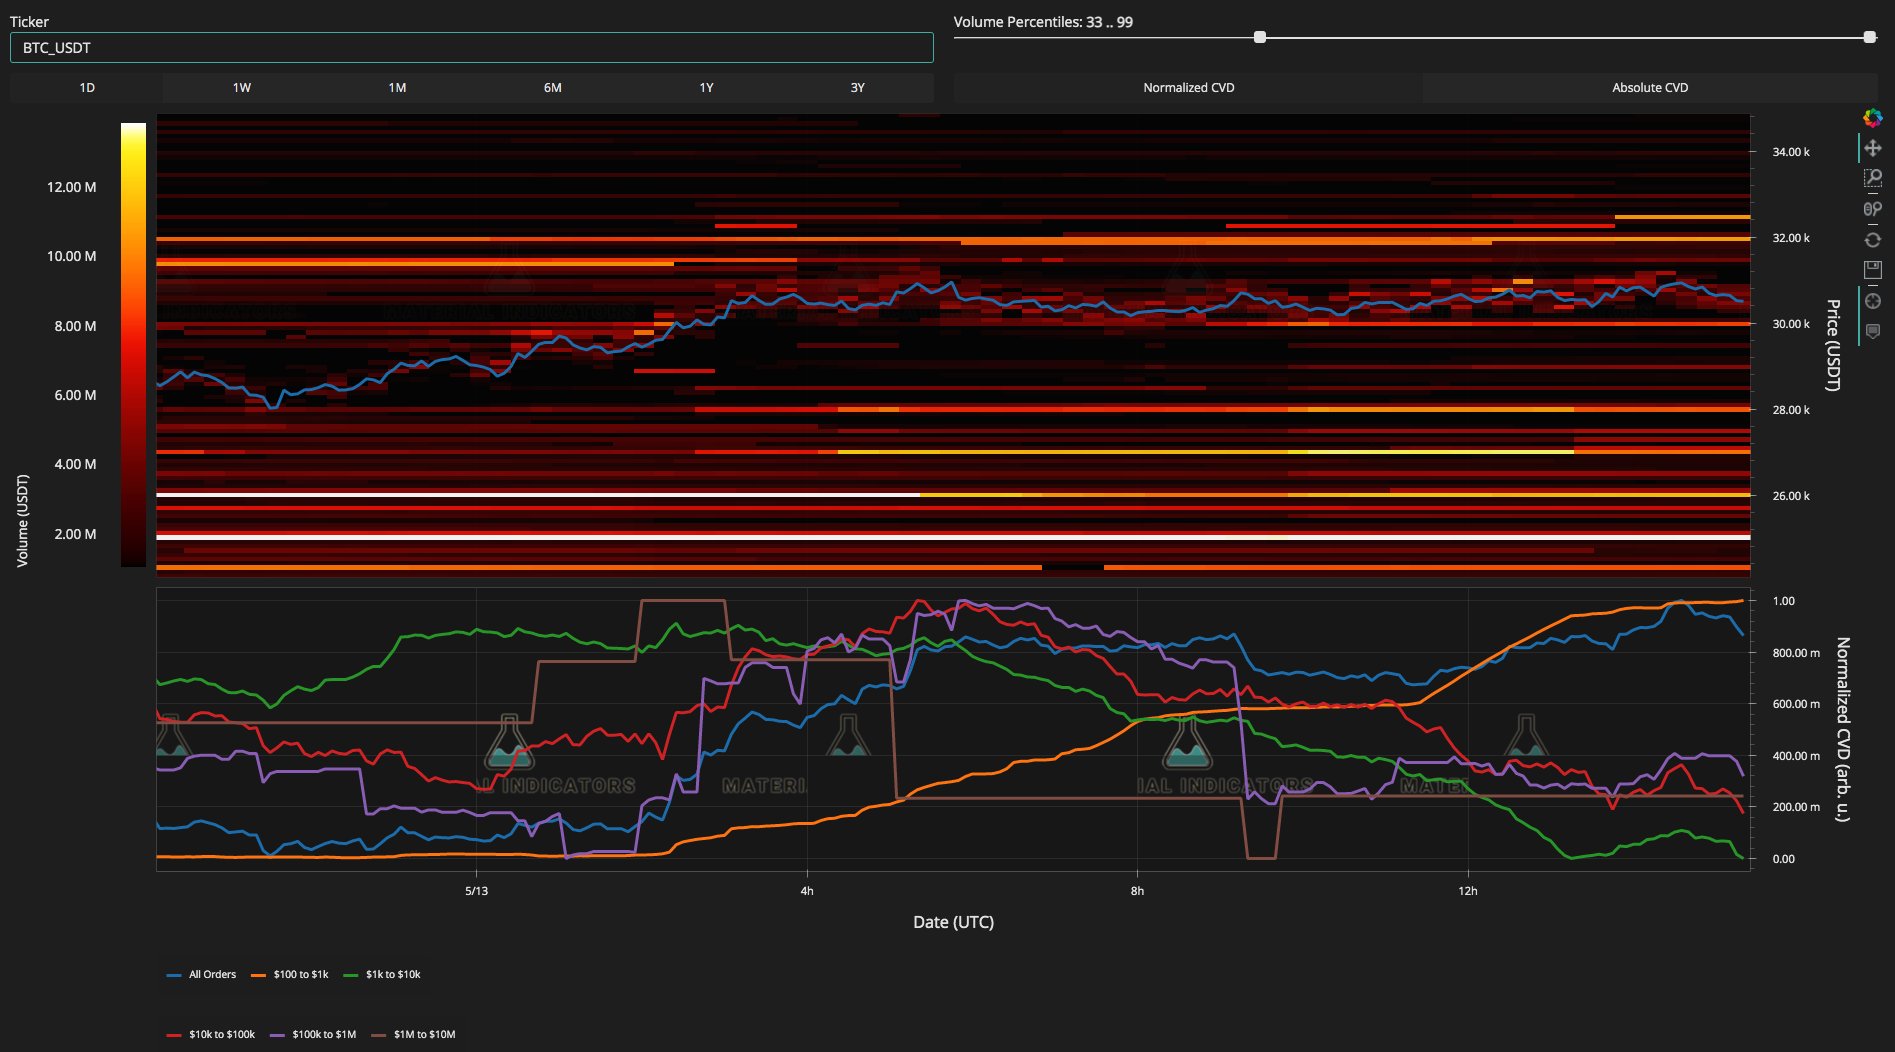Click the lower Volume Percentiles slider handle
Image resolution: width=1895 pixels, height=1052 pixels.
point(1260,37)
